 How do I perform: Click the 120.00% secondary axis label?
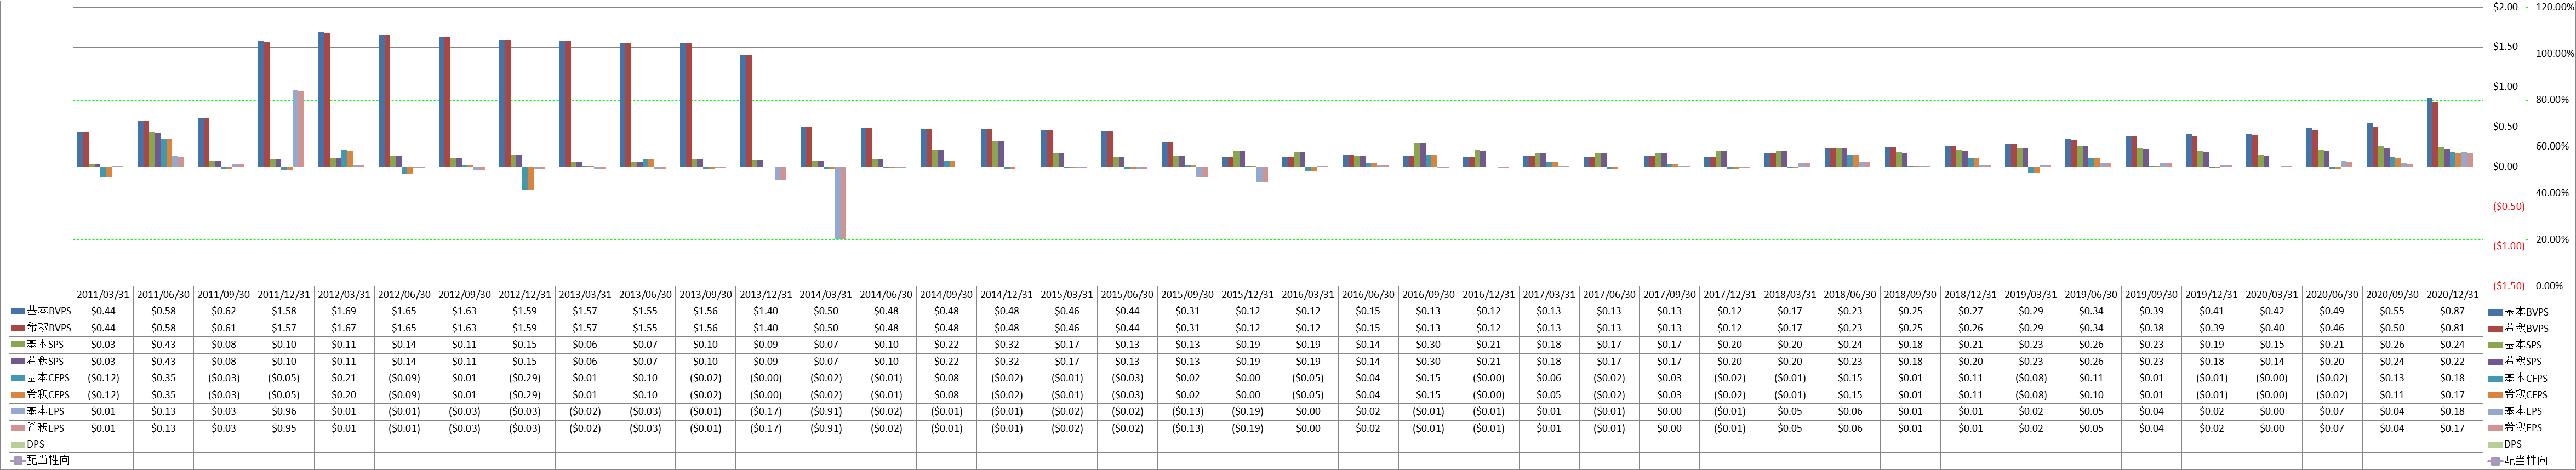[2556, 7]
